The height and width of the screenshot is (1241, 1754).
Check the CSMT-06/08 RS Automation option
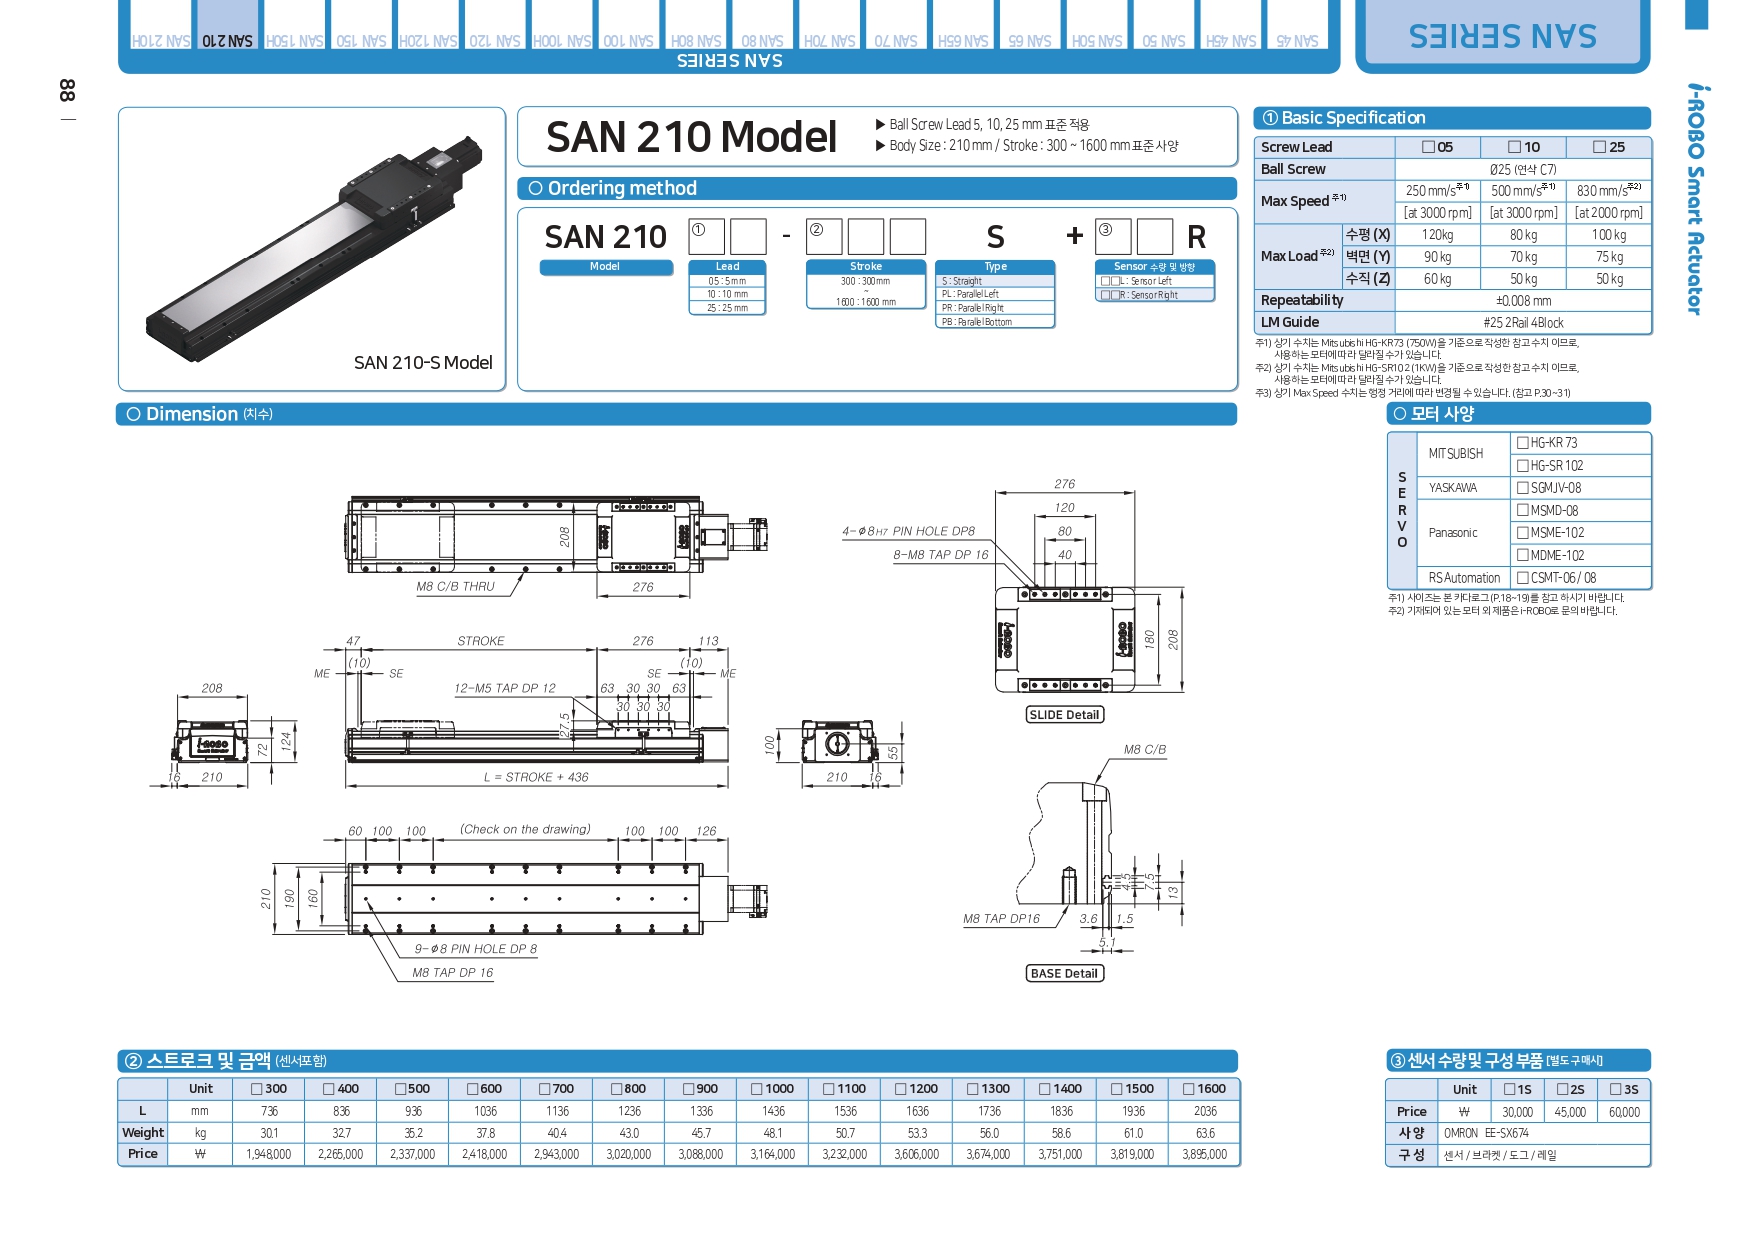coord(1523,578)
